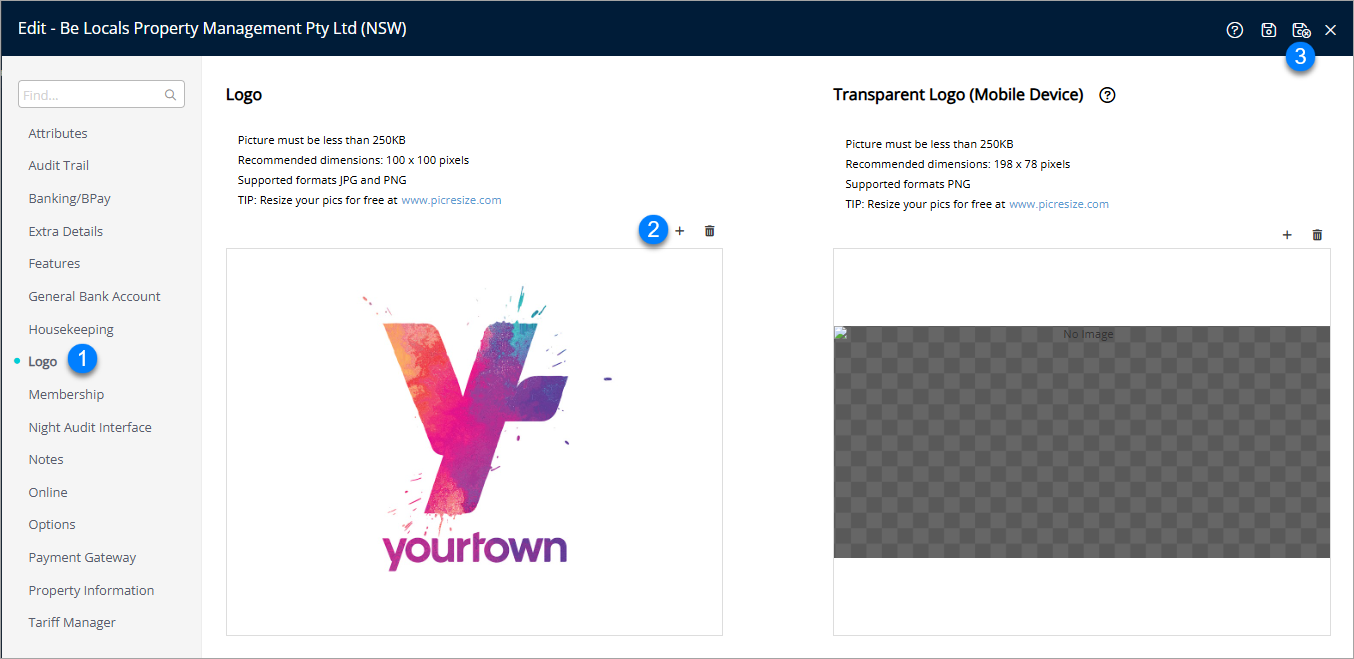1354x659 pixels.
Task: Delete the Logo image with trash icon
Action: tap(710, 231)
